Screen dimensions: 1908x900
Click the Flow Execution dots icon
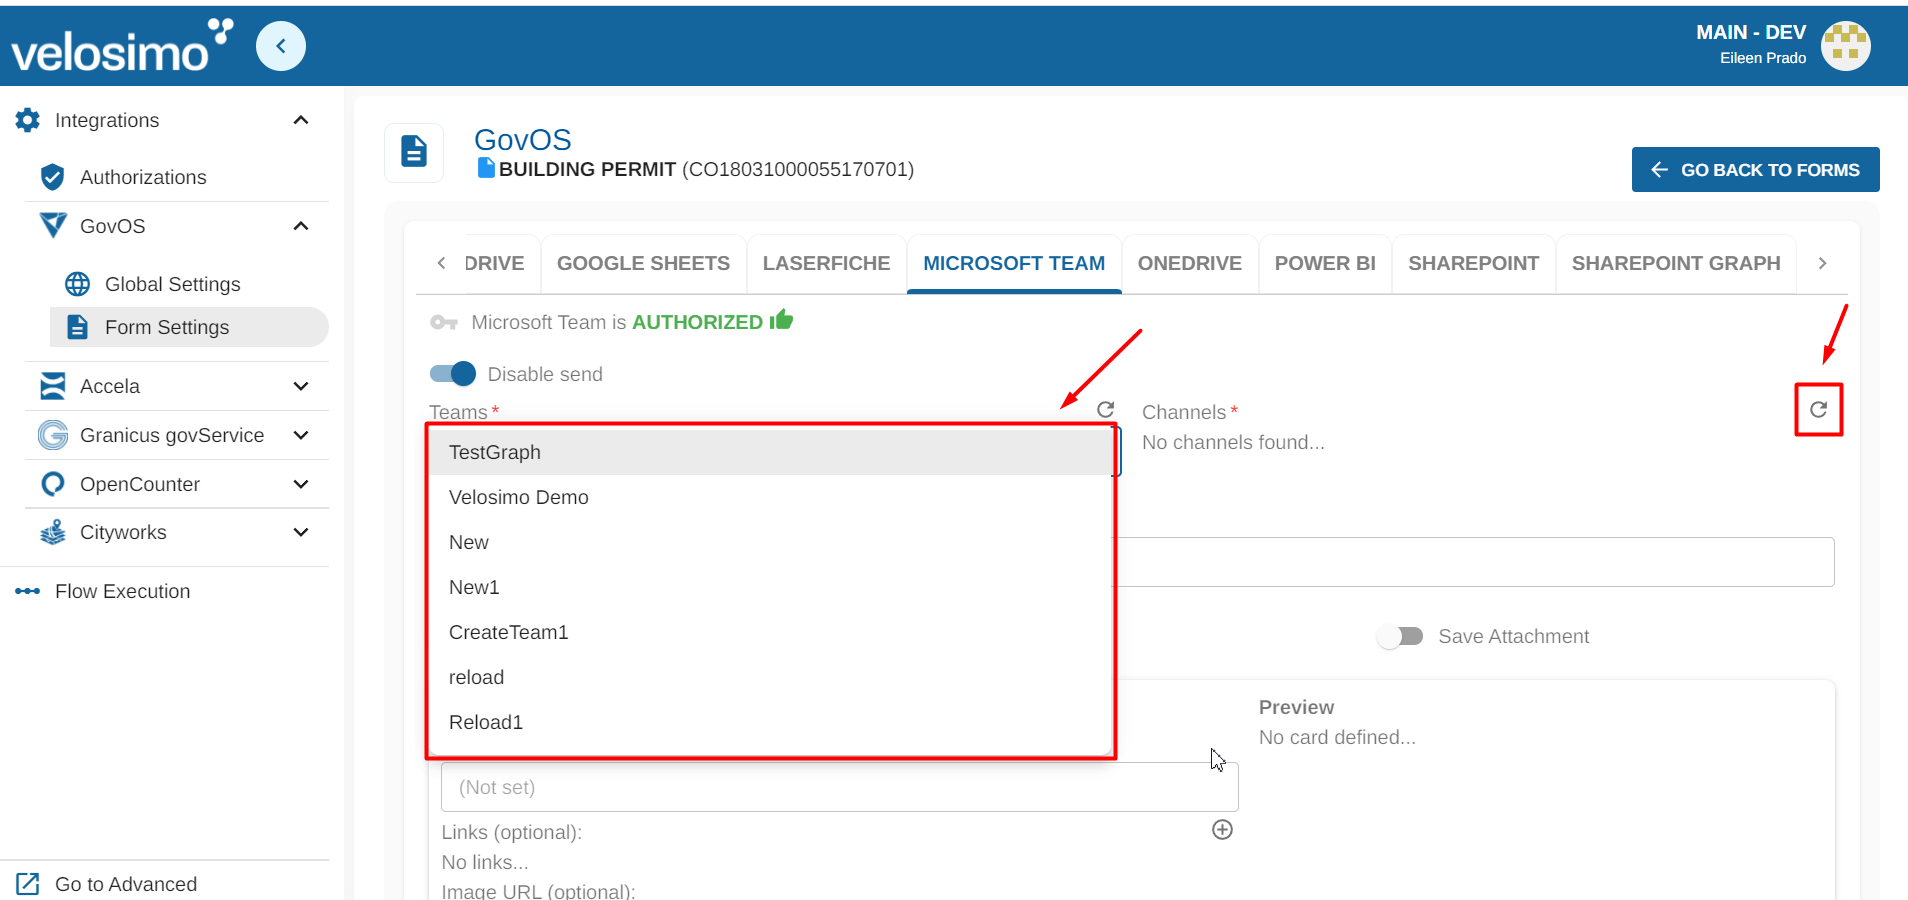click(x=28, y=591)
